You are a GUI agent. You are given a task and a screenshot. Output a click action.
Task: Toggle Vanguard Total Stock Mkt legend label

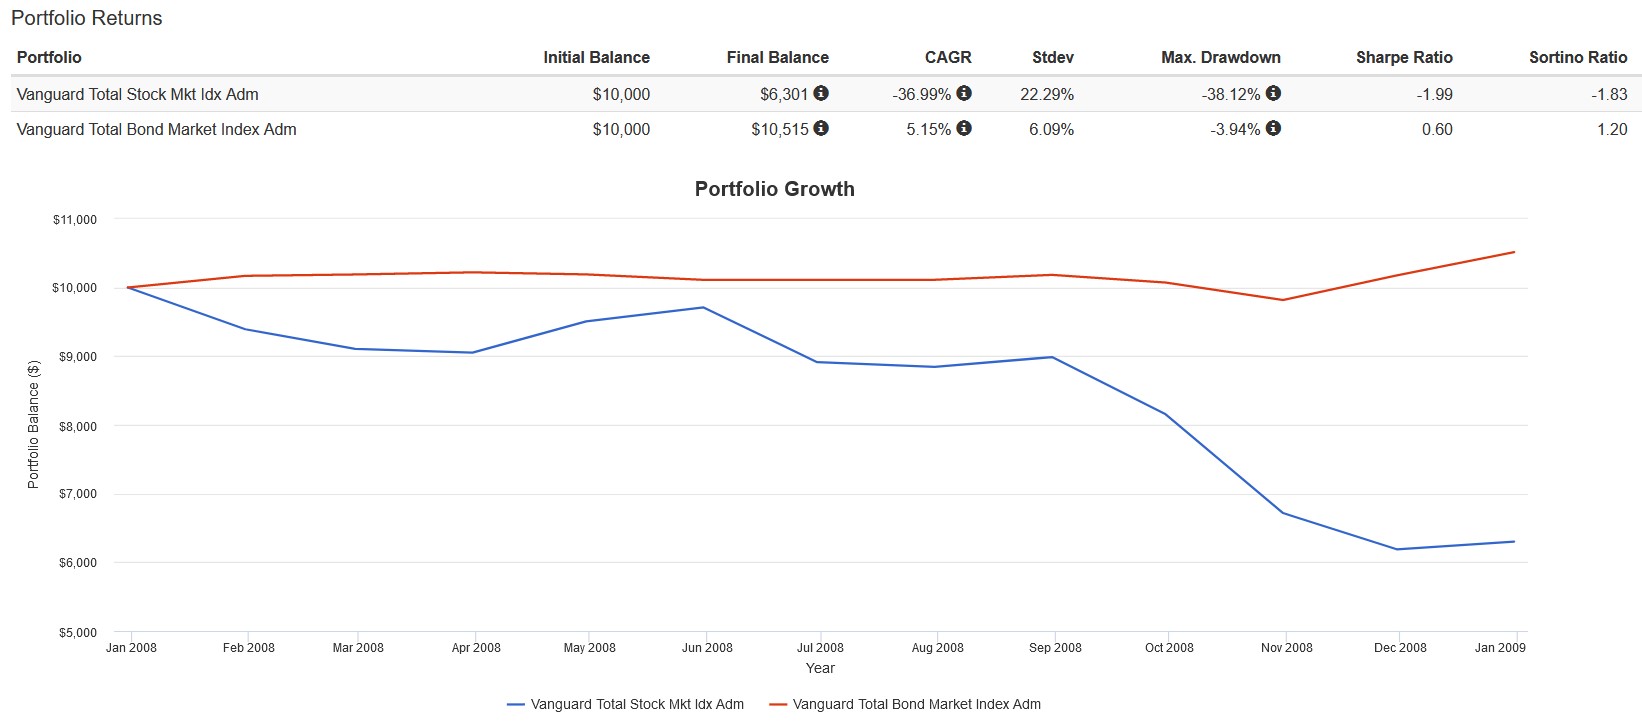637,704
